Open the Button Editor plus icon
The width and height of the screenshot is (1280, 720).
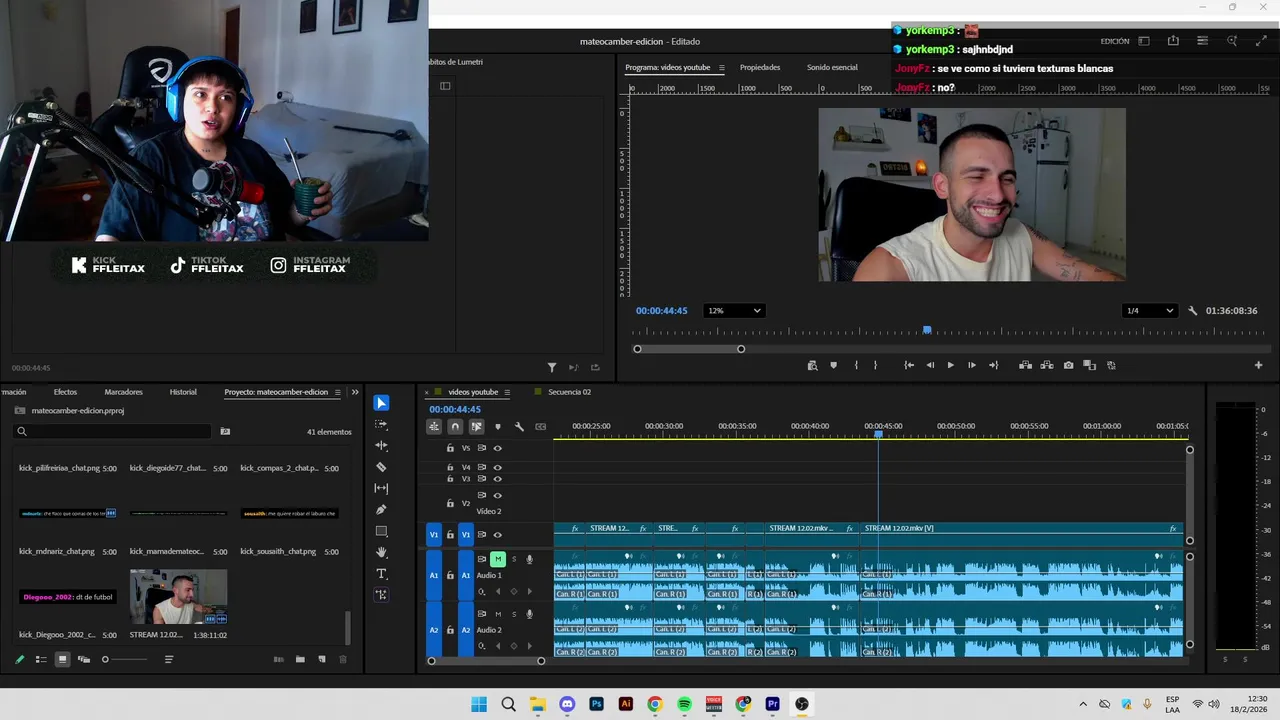point(1258,365)
